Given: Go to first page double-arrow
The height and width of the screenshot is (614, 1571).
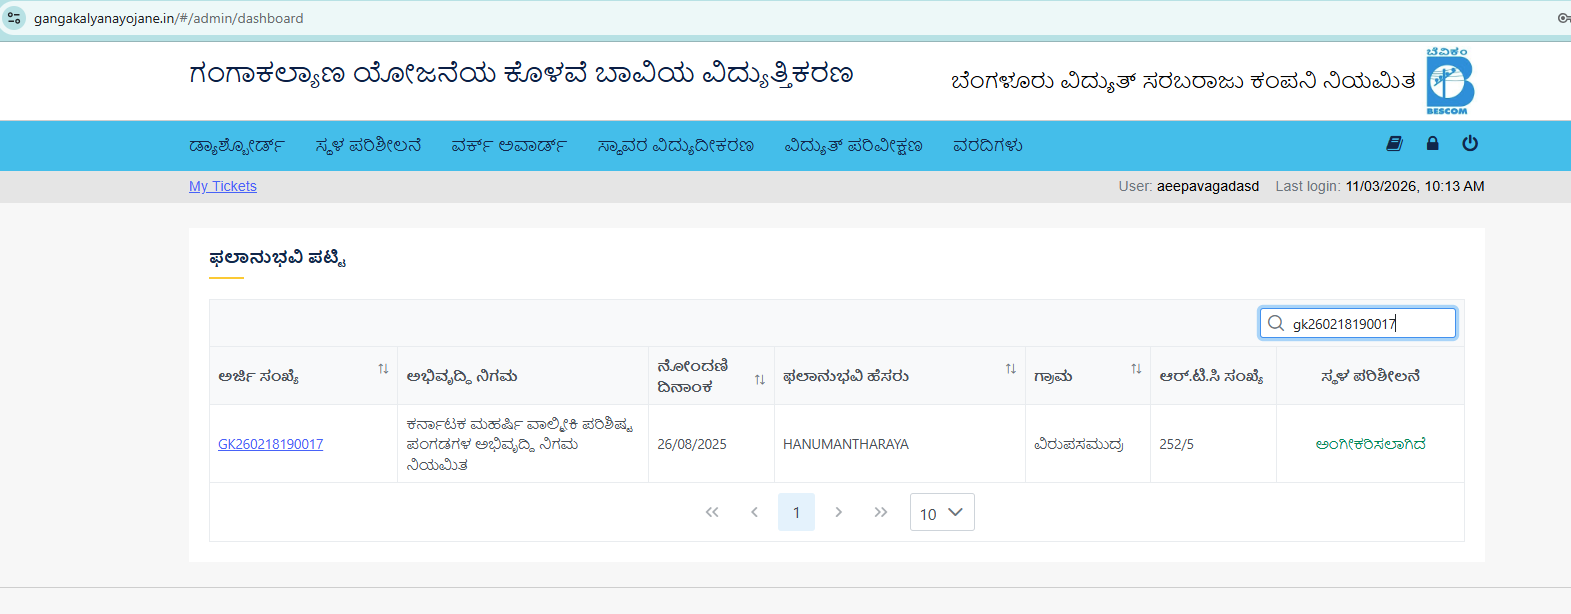Looking at the screenshot, I should pos(712,512).
